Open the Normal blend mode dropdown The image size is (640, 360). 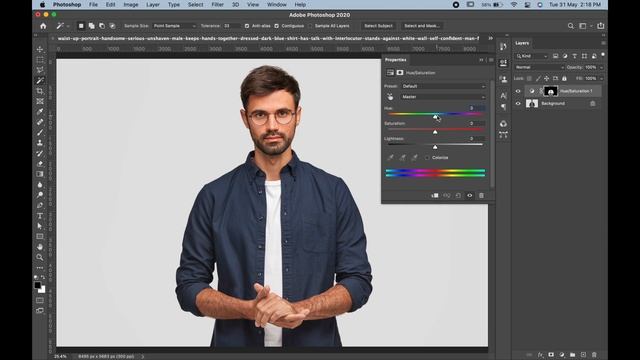(x=539, y=67)
